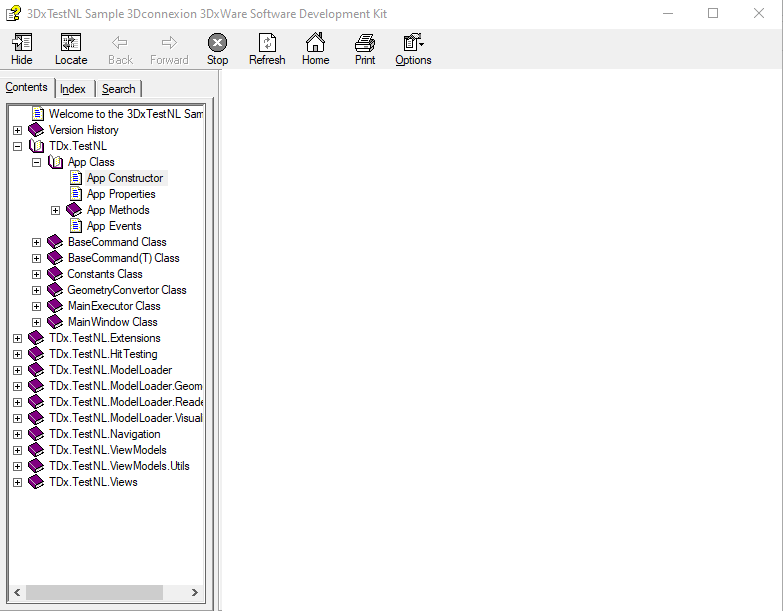This screenshot has width=783, height=611.
Task: Select the BaseCommand(T) Class entry
Action: pos(123,258)
